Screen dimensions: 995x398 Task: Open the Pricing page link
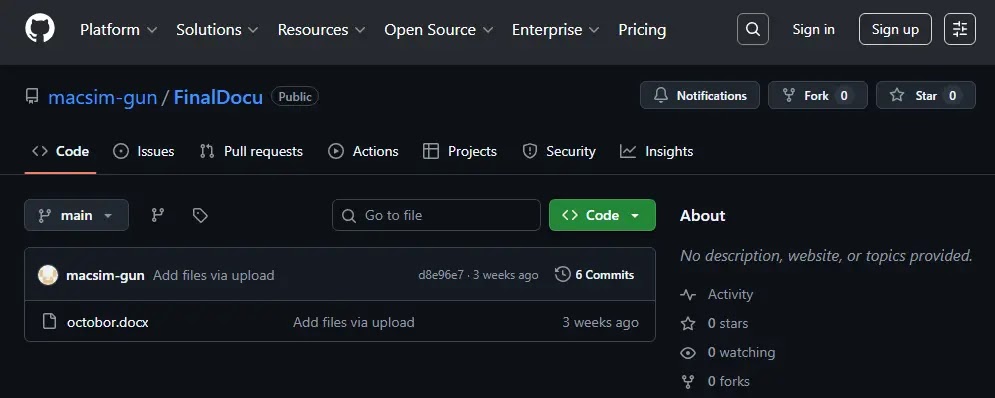coord(642,30)
